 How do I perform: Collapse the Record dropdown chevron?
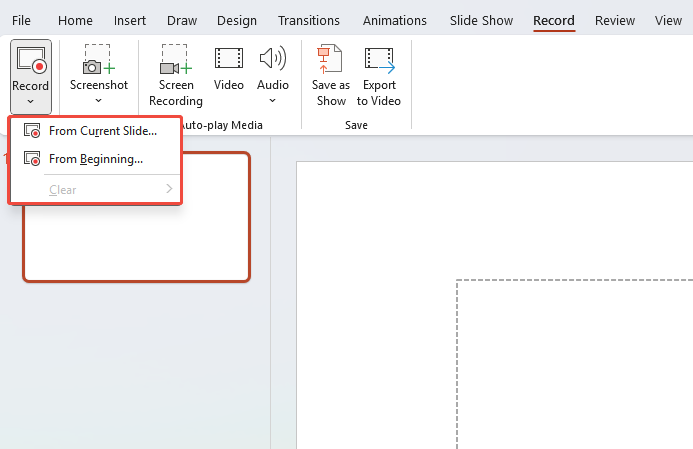tap(30, 101)
